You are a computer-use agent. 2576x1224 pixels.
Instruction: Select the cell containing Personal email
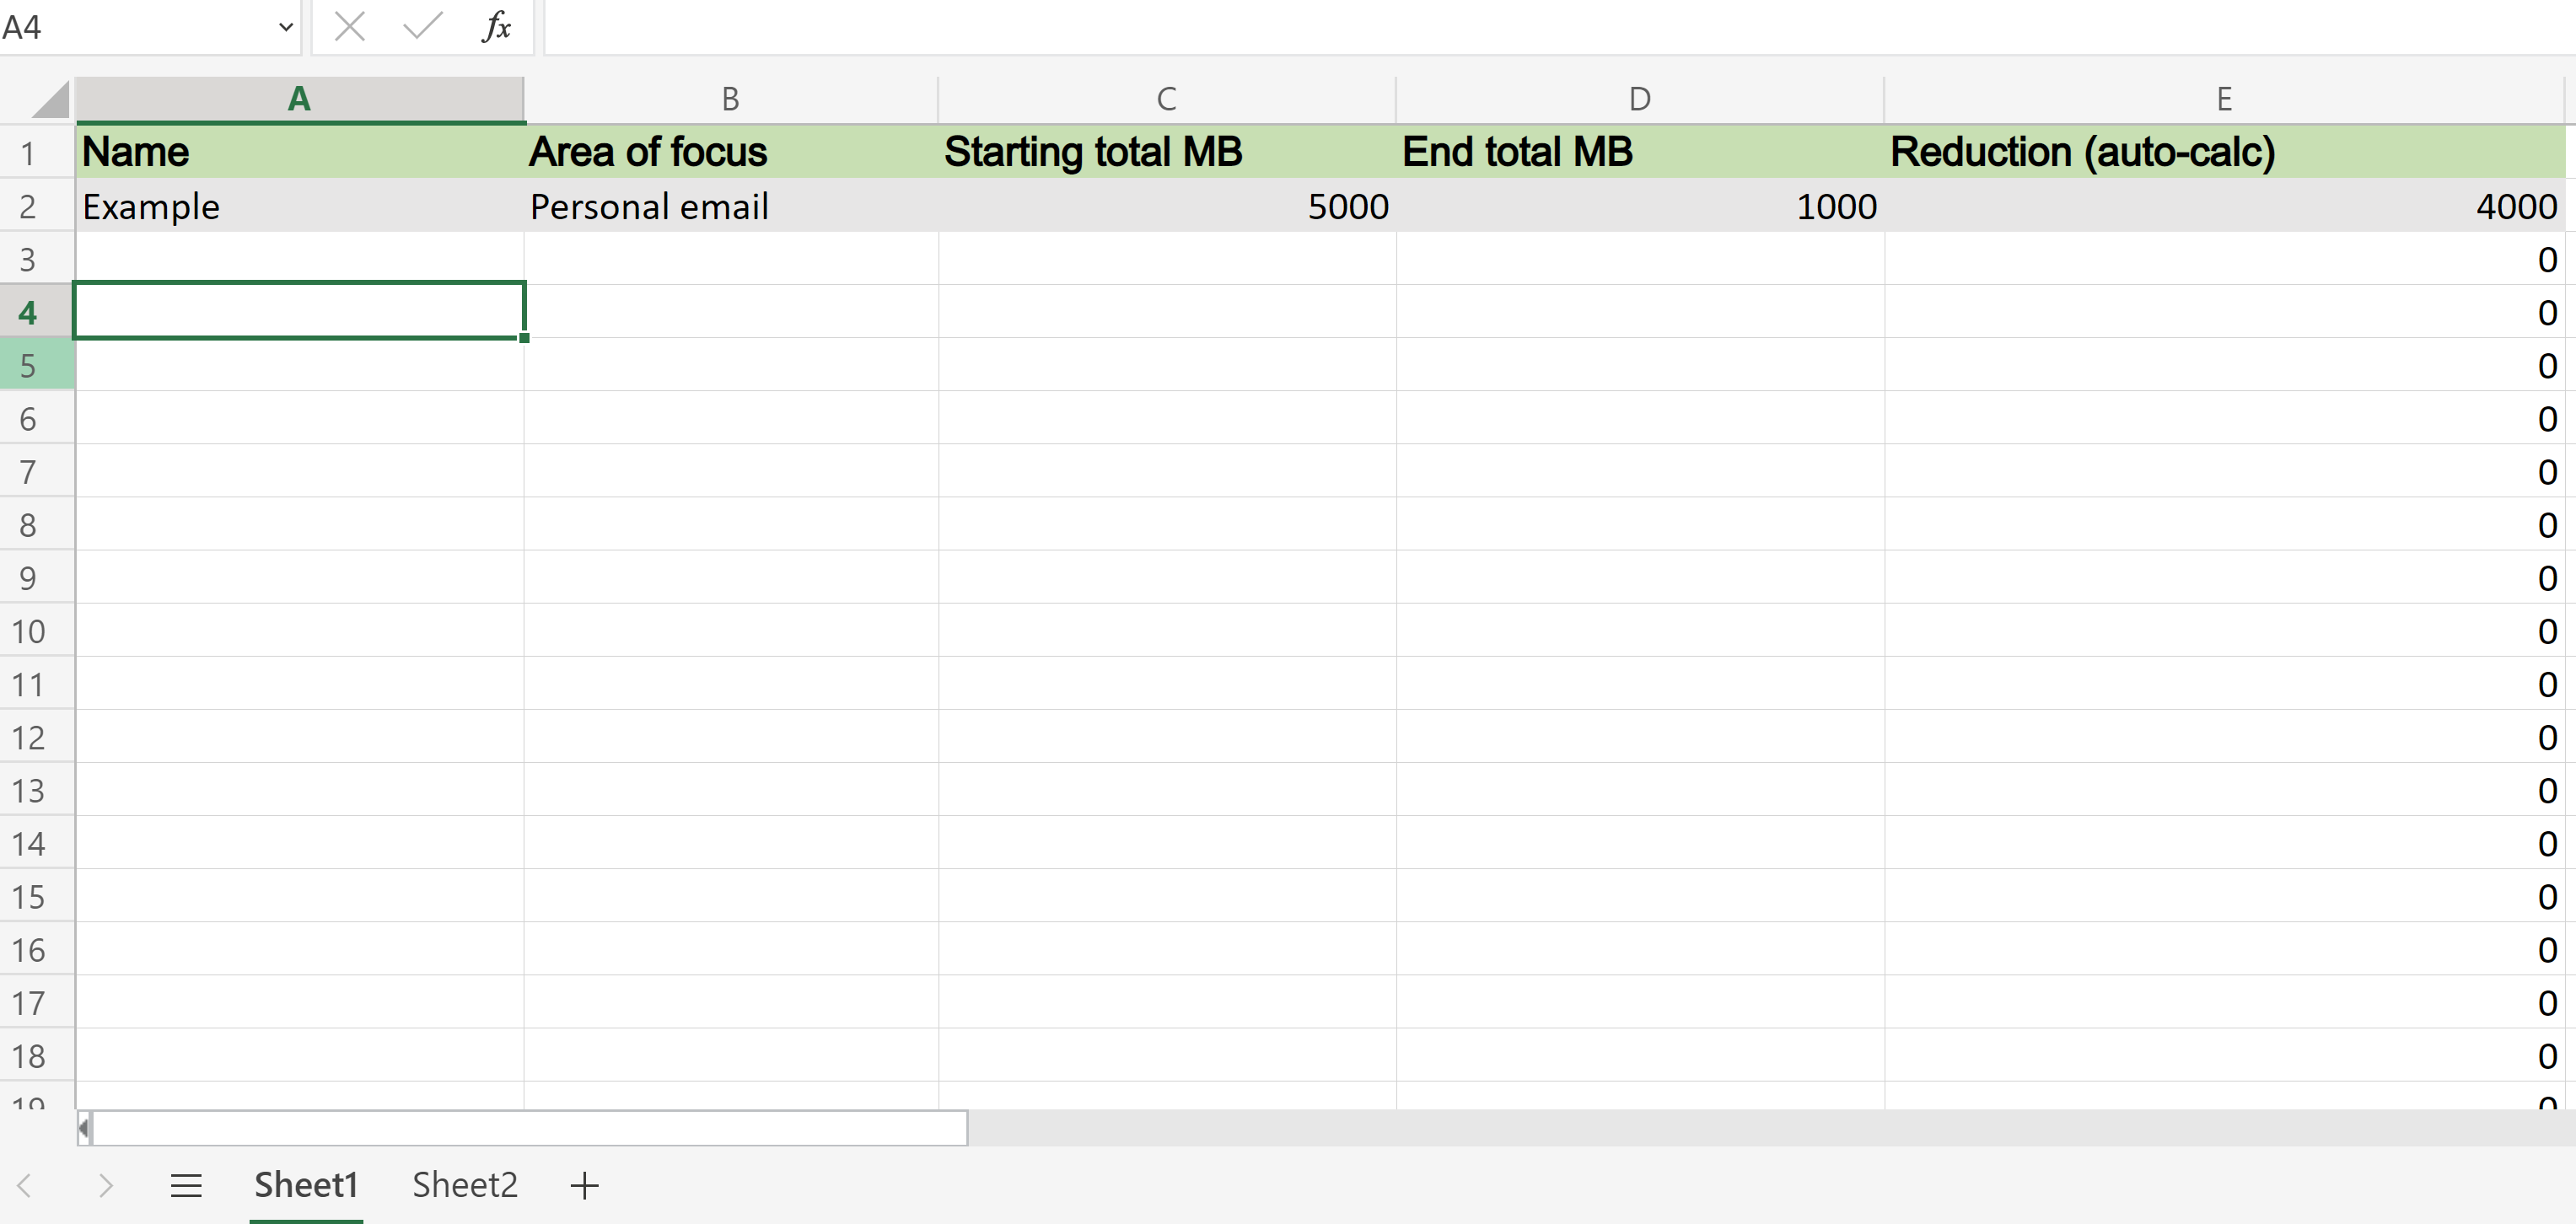point(730,206)
